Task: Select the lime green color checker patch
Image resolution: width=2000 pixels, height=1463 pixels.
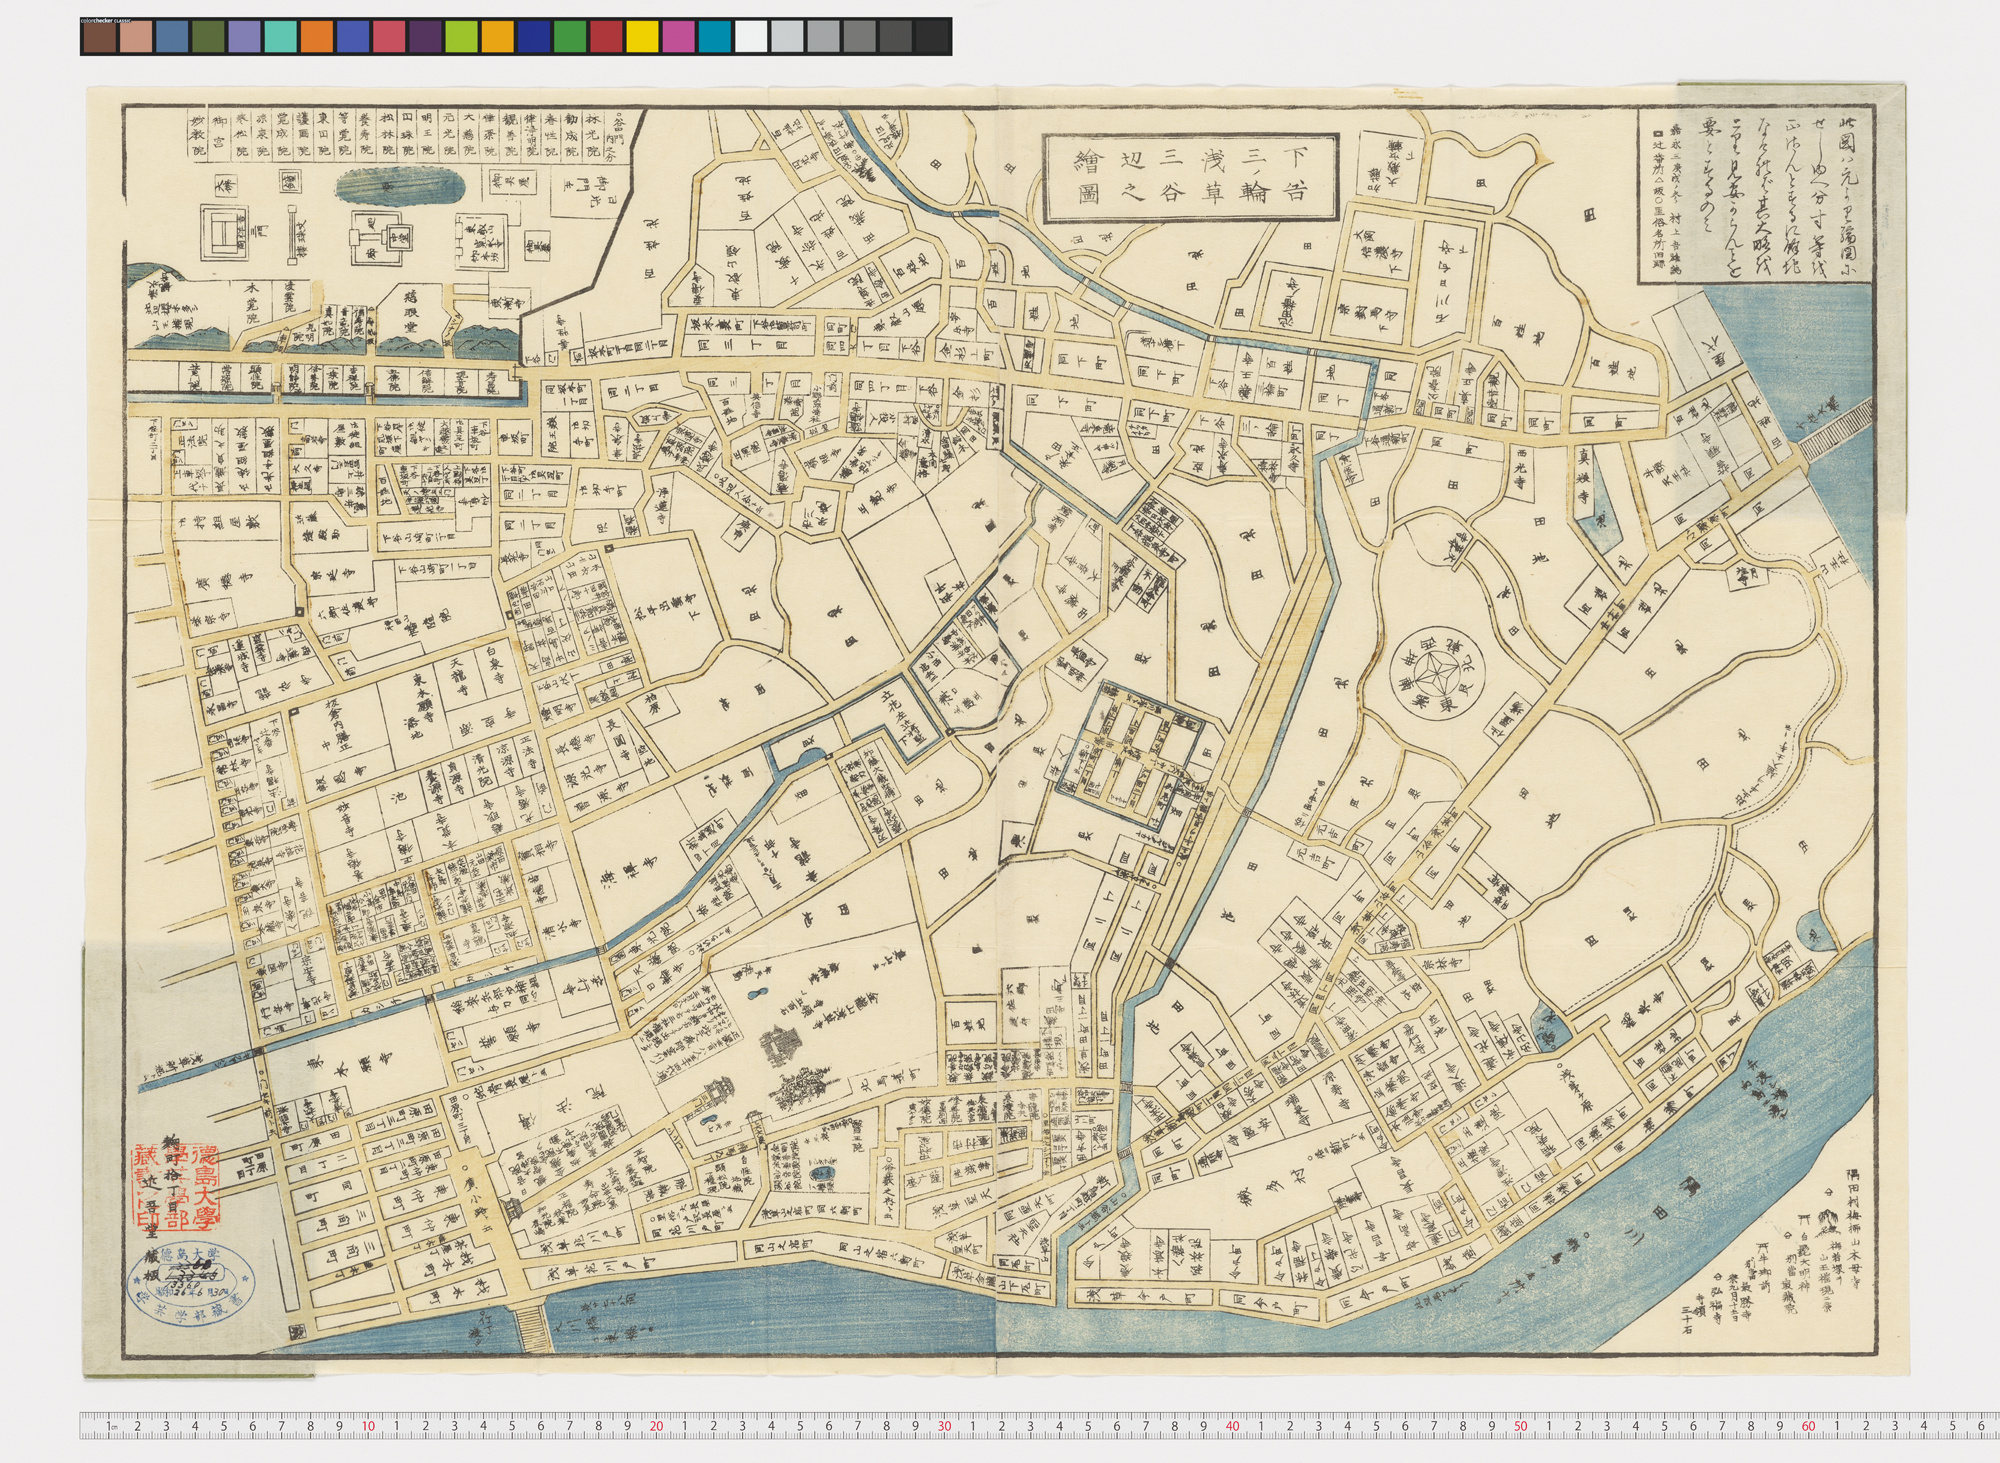Action: click(460, 37)
